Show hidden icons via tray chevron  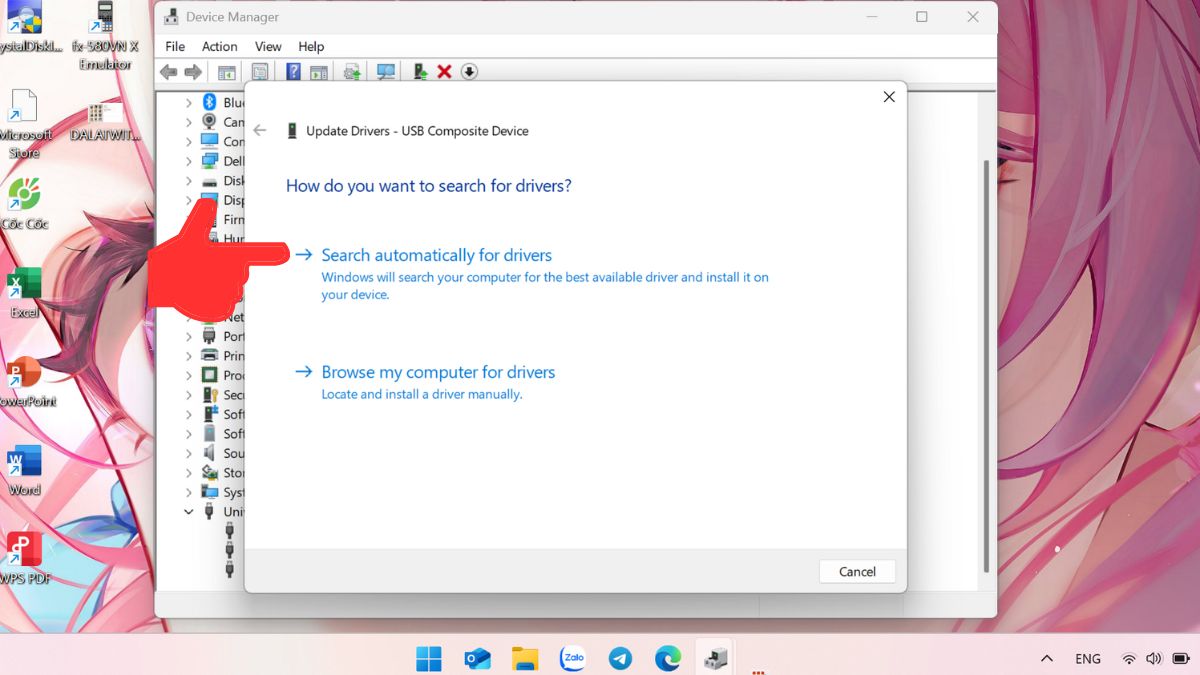tap(1046, 659)
